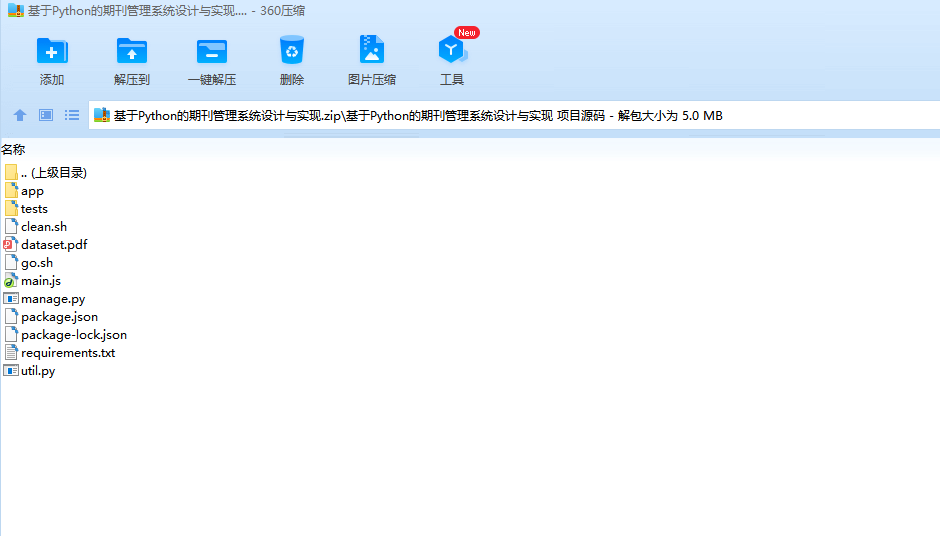Viewport: 940px width, 536px height.
Task: Select the 'tests' folder name
Action: pos(34,209)
